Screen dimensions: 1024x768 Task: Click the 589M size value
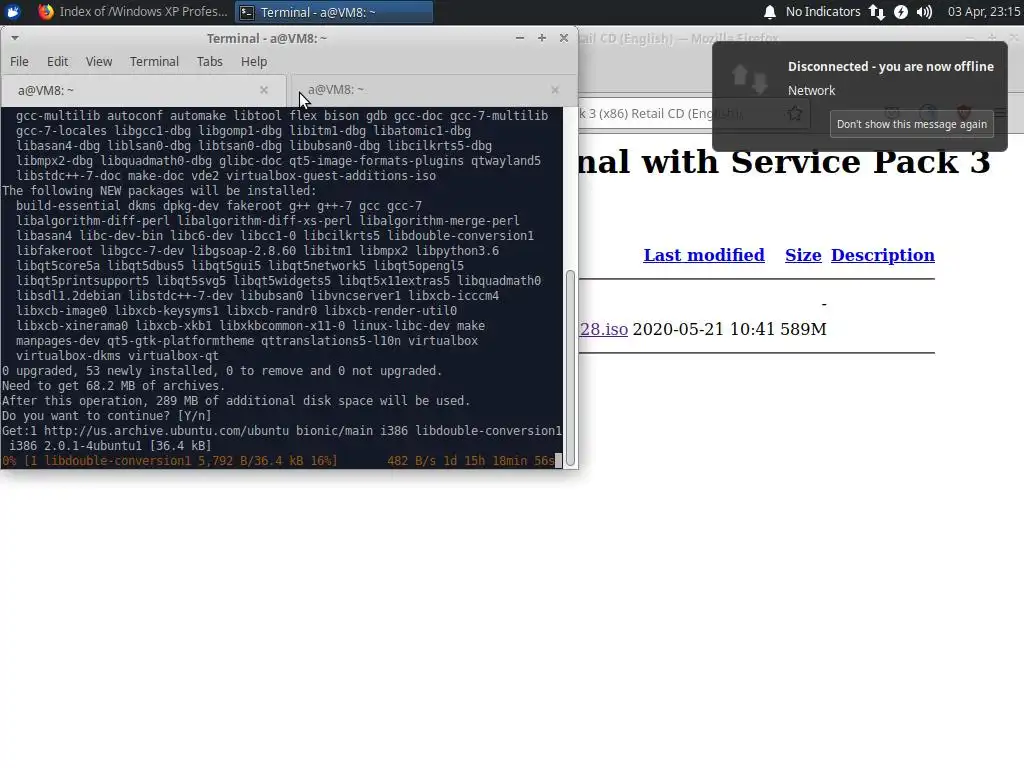tap(803, 329)
